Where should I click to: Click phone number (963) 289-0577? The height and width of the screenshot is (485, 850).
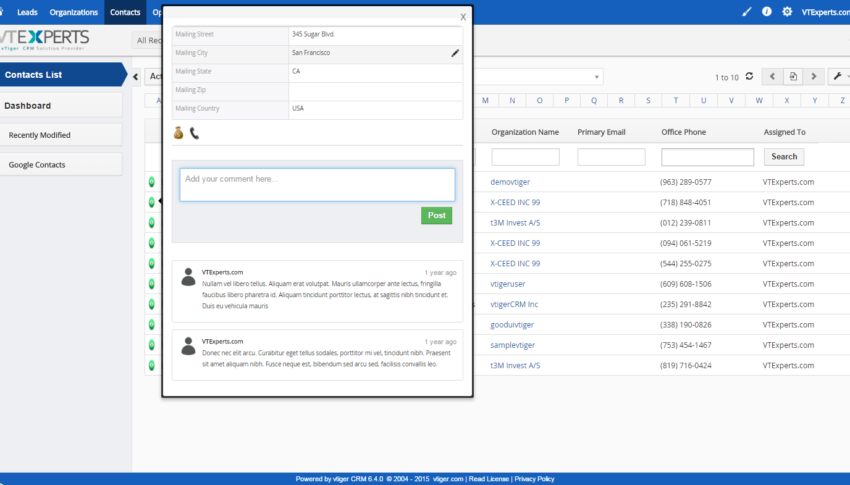685,182
